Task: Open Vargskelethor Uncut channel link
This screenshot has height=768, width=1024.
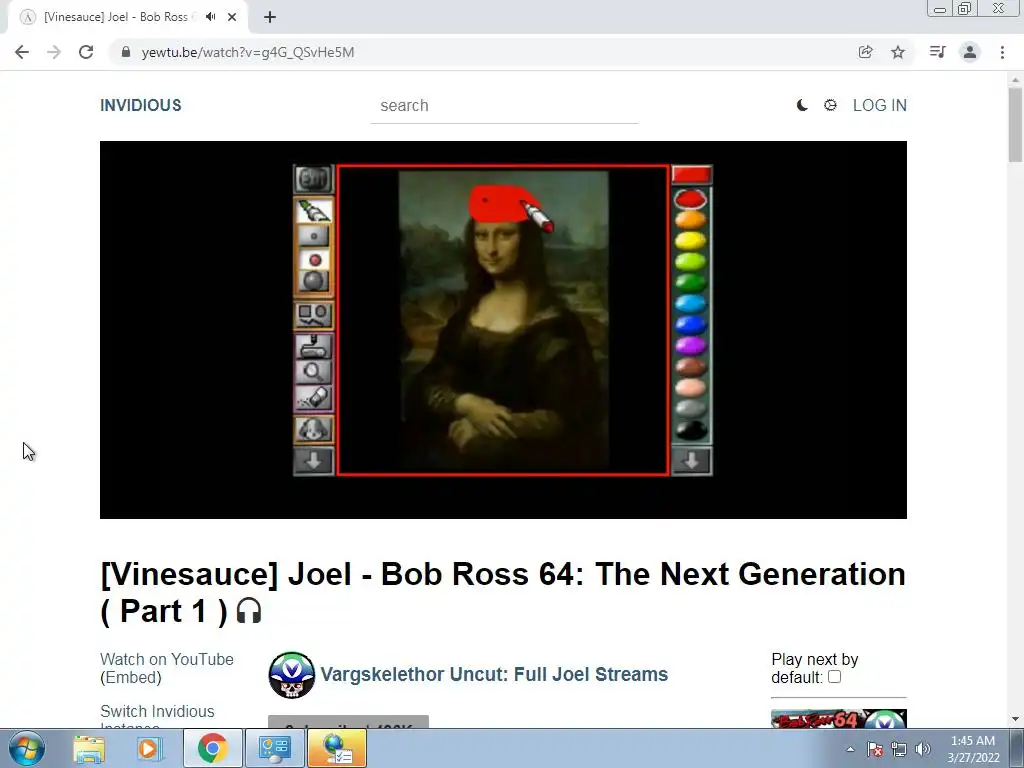Action: pyautogui.click(x=494, y=674)
